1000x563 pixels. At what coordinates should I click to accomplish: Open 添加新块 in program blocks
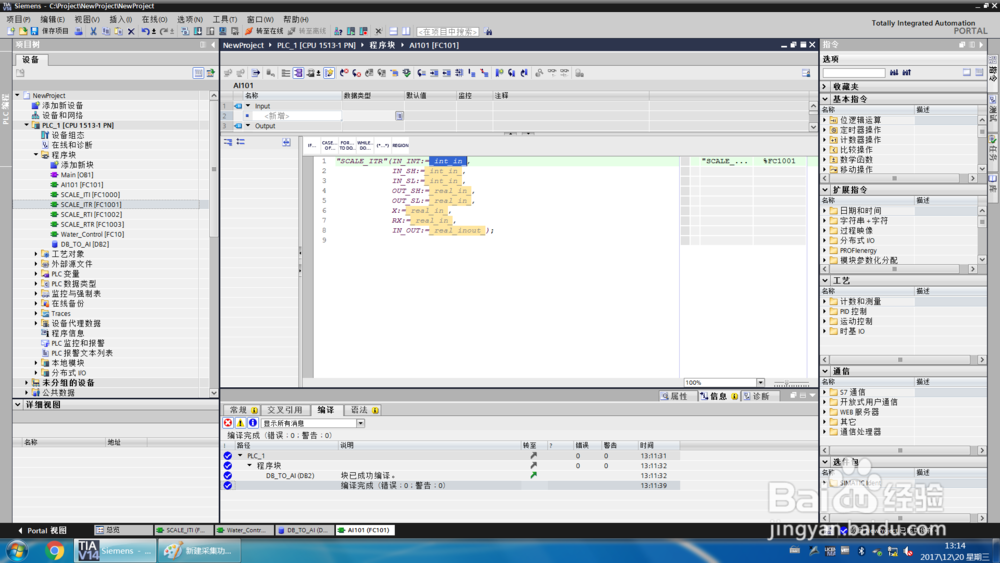point(77,165)
